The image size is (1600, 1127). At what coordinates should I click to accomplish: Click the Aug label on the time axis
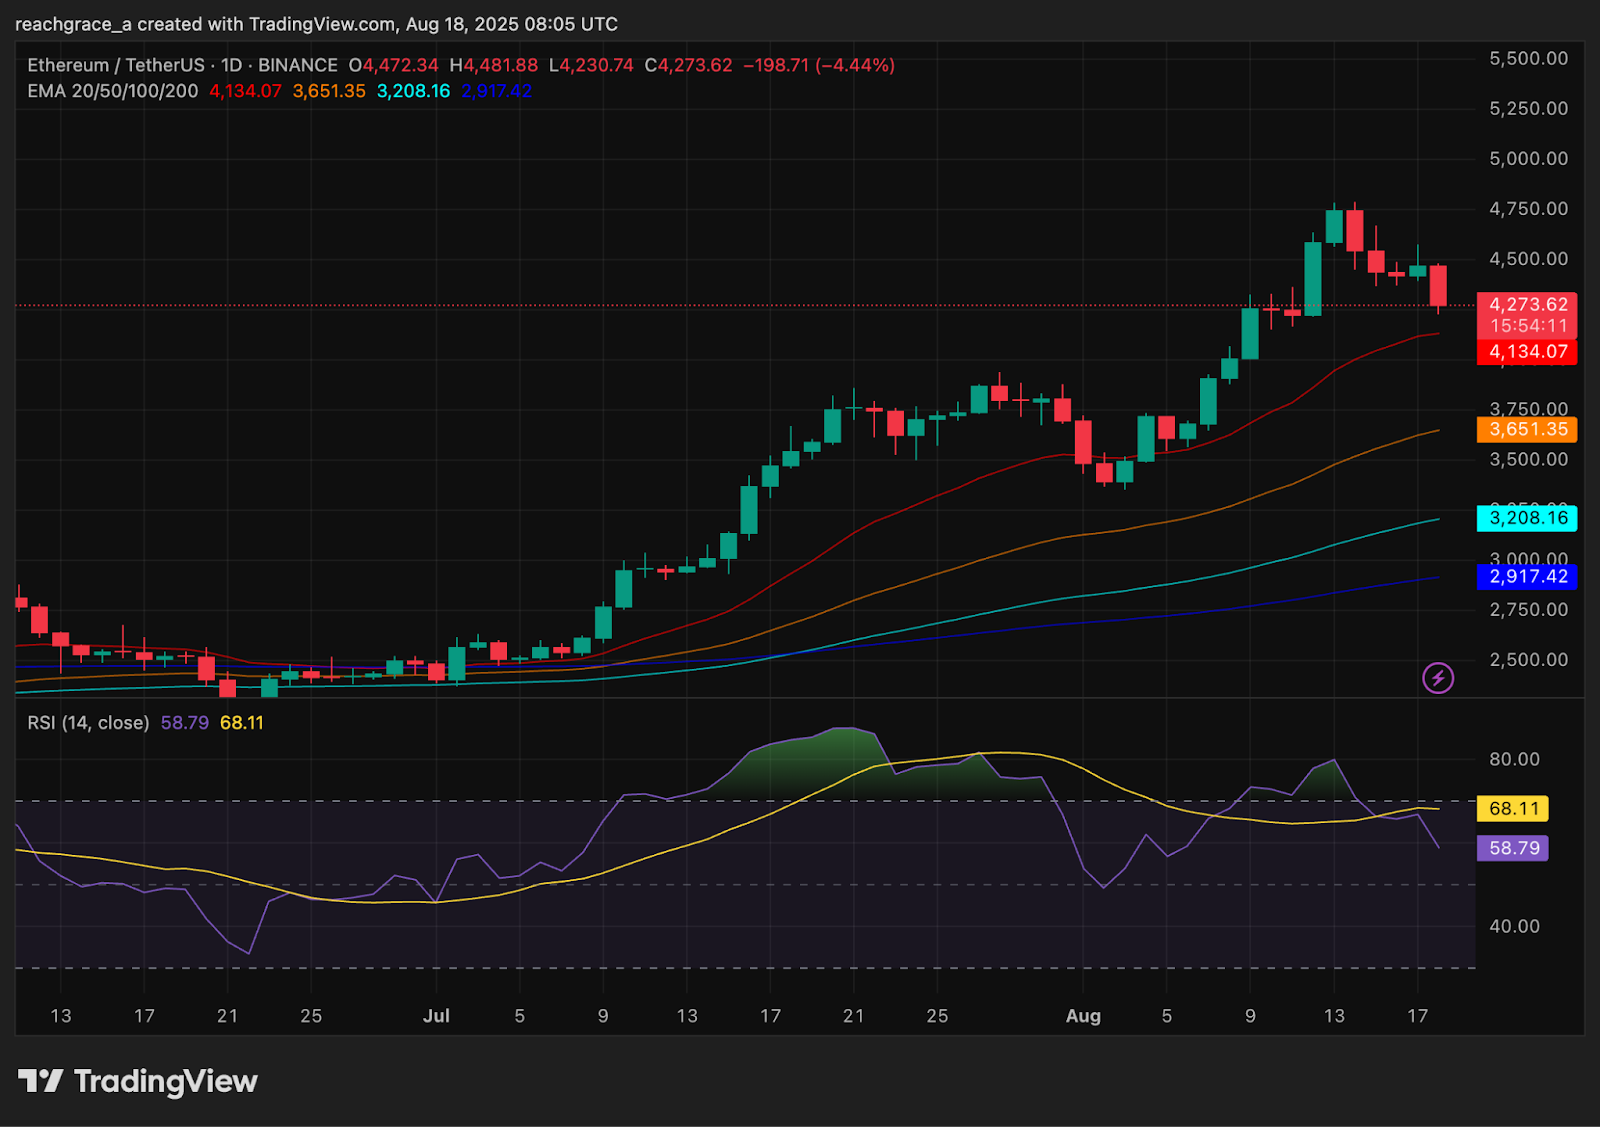pos(1084,1015)
